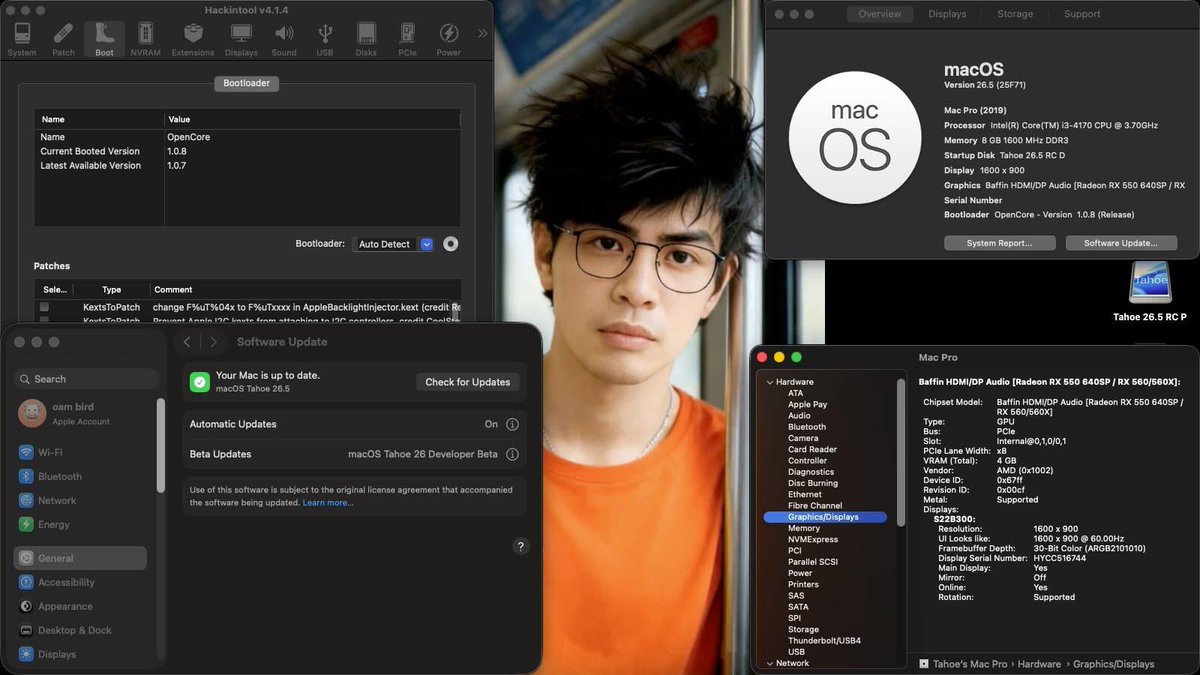
Task: Open the Power lightning icon in Hackintool
Action: [x=448, y=39]
